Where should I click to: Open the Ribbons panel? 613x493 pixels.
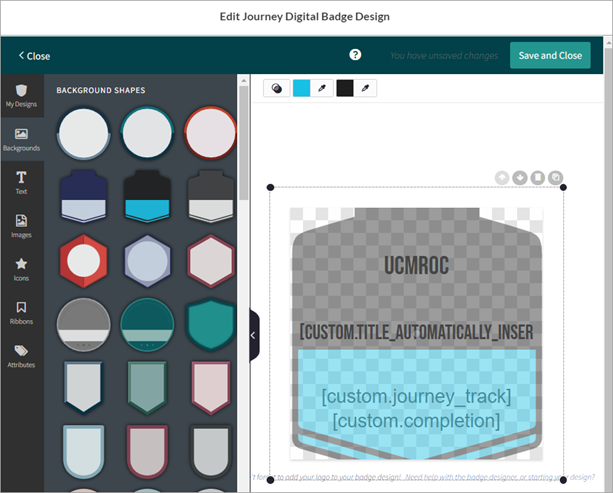pos(20,312)
